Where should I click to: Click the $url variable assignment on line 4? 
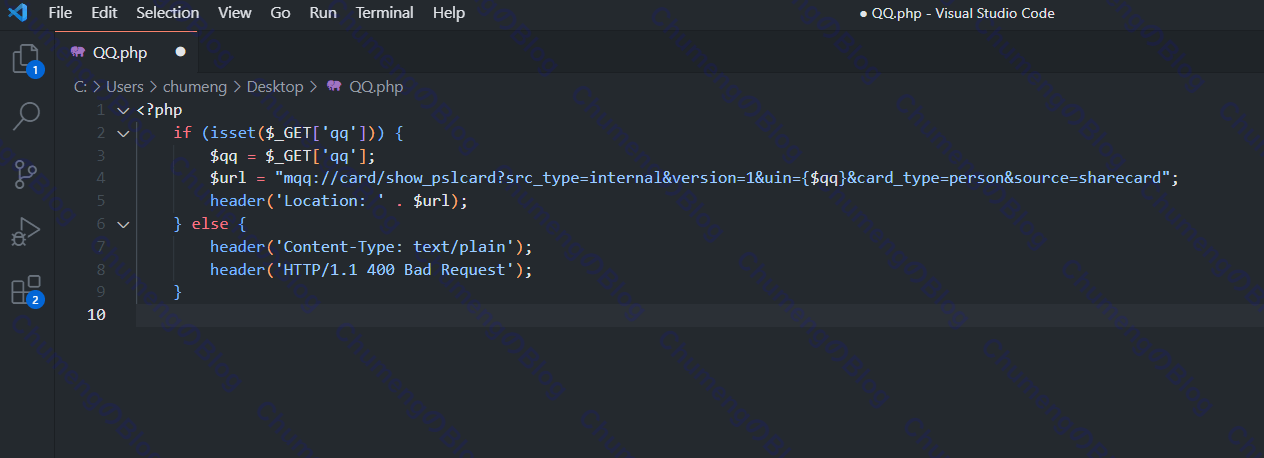[228, 178]
